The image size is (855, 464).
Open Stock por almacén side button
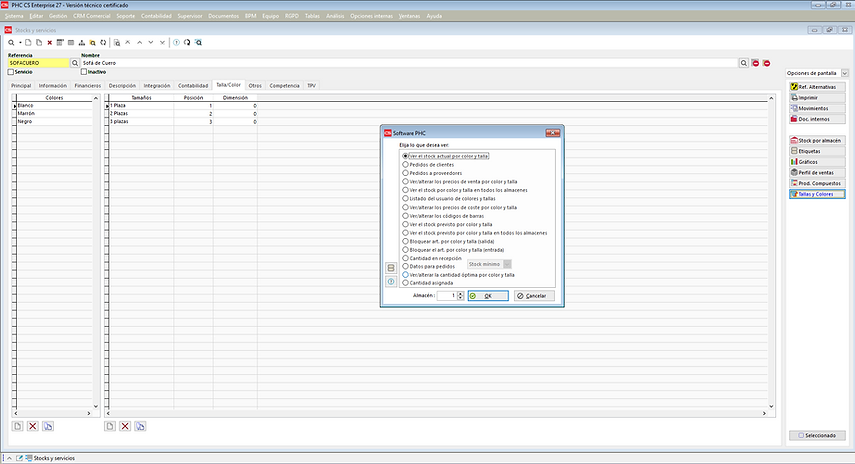tap(817, 140)
